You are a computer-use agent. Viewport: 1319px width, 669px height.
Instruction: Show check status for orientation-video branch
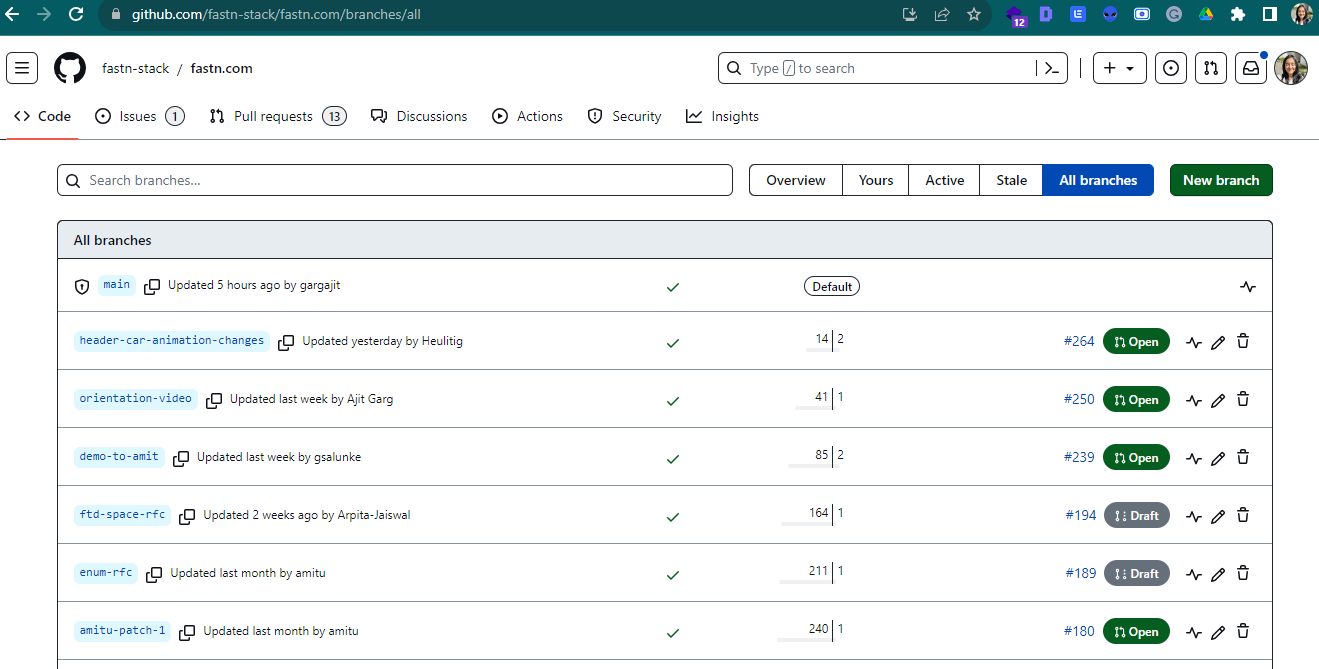[673, 401]
